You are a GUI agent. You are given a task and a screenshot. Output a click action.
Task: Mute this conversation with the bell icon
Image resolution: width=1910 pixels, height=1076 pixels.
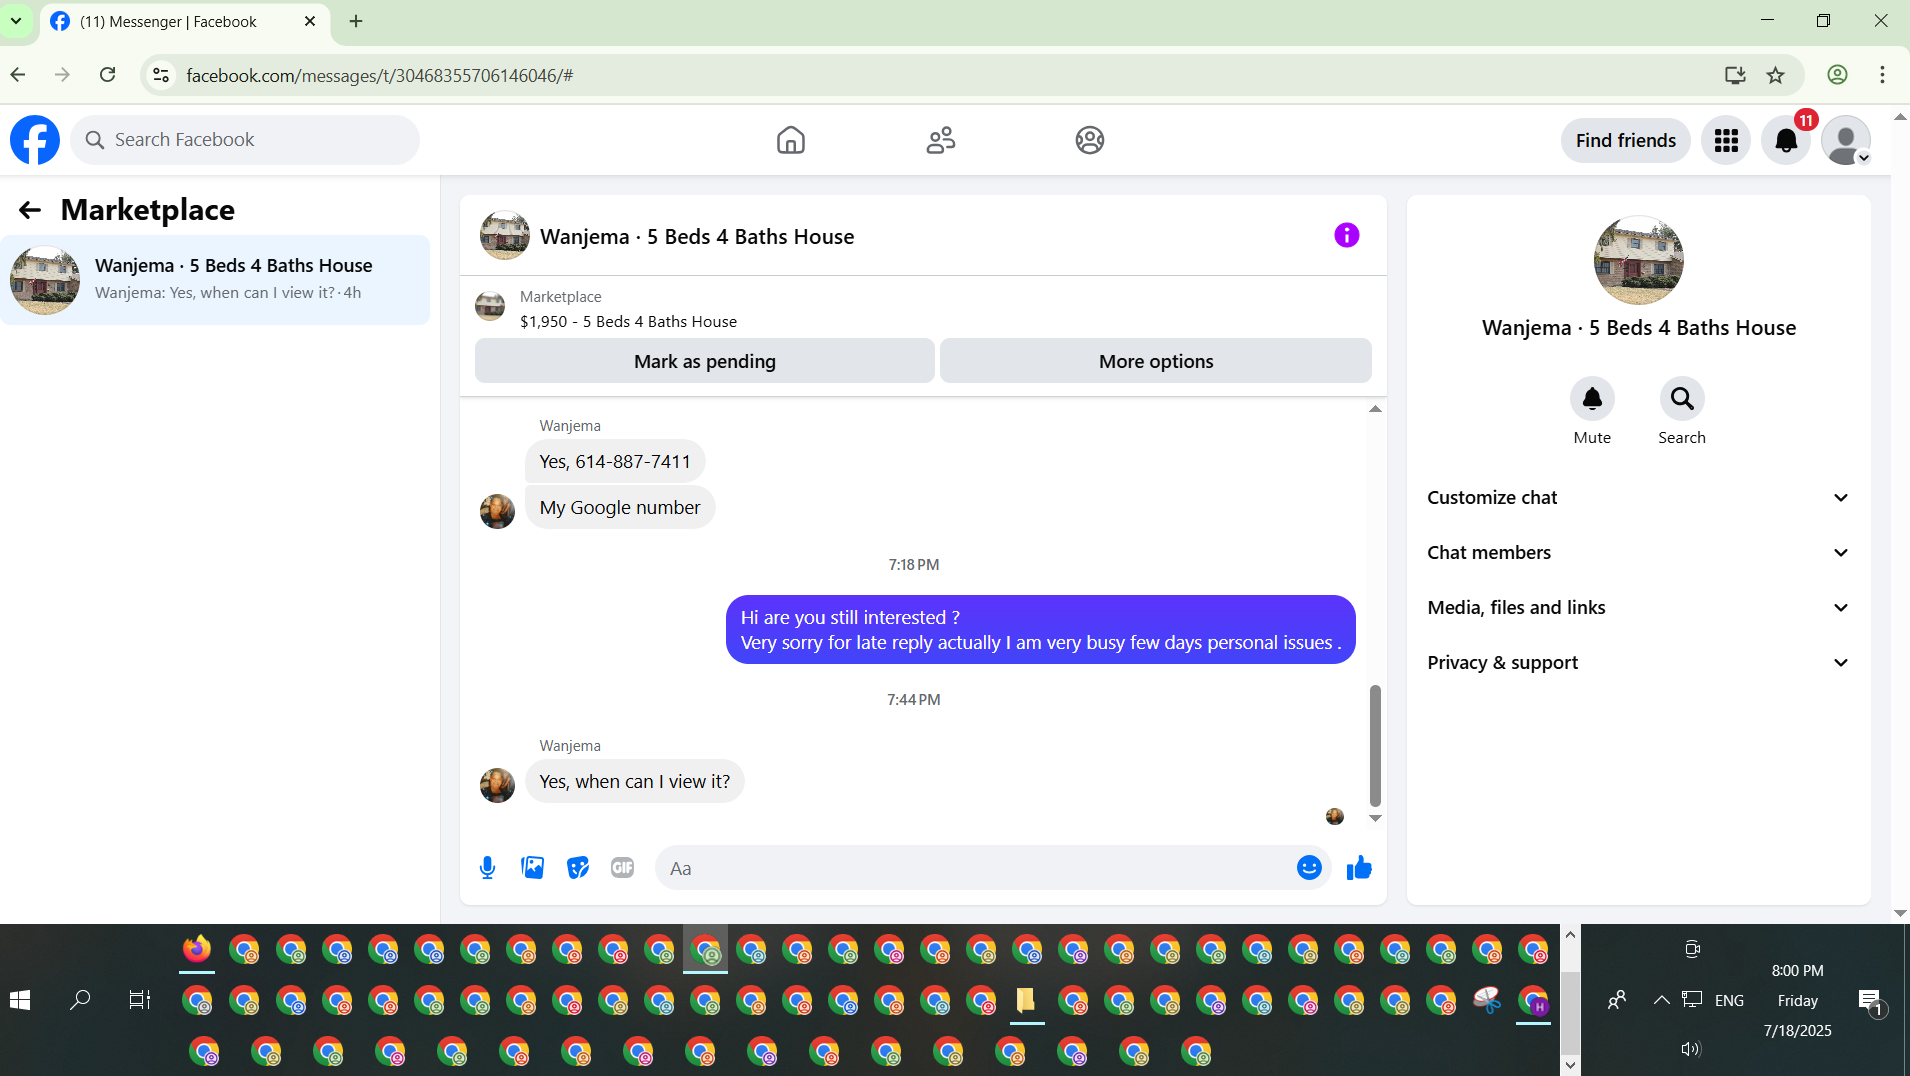tap(1592, 399)
